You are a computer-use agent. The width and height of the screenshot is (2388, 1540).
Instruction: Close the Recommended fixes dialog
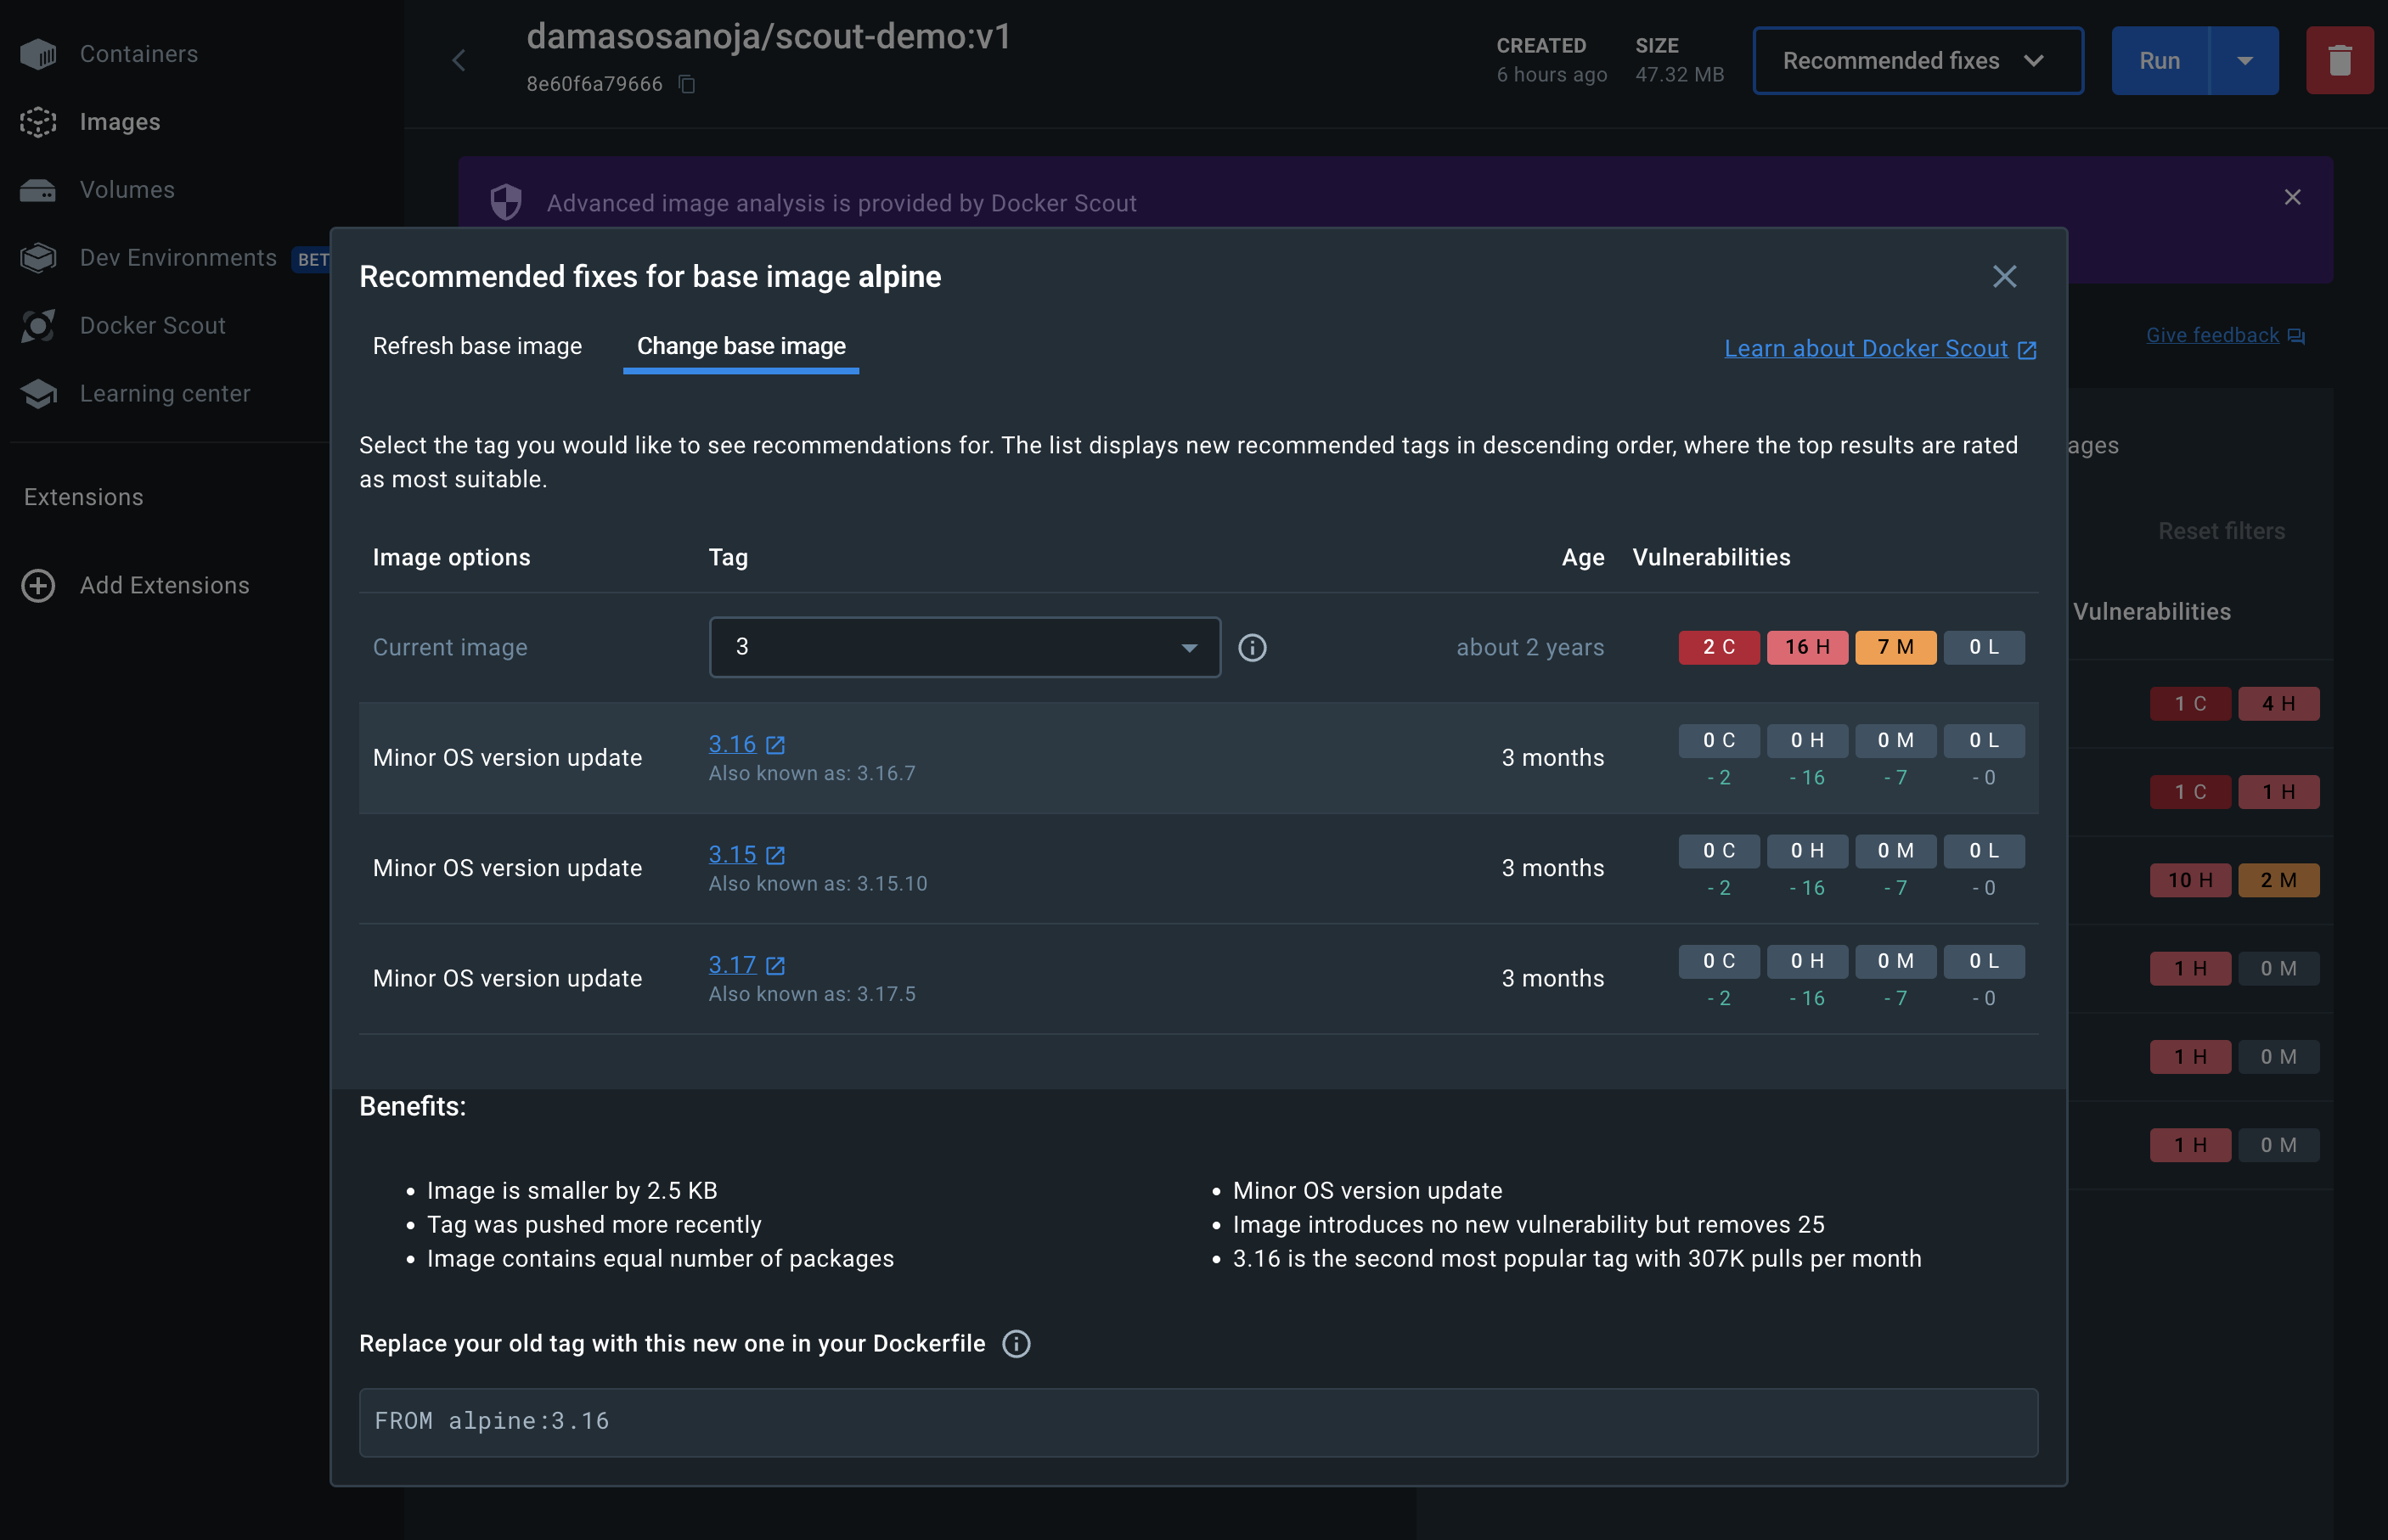point(2004,277)
